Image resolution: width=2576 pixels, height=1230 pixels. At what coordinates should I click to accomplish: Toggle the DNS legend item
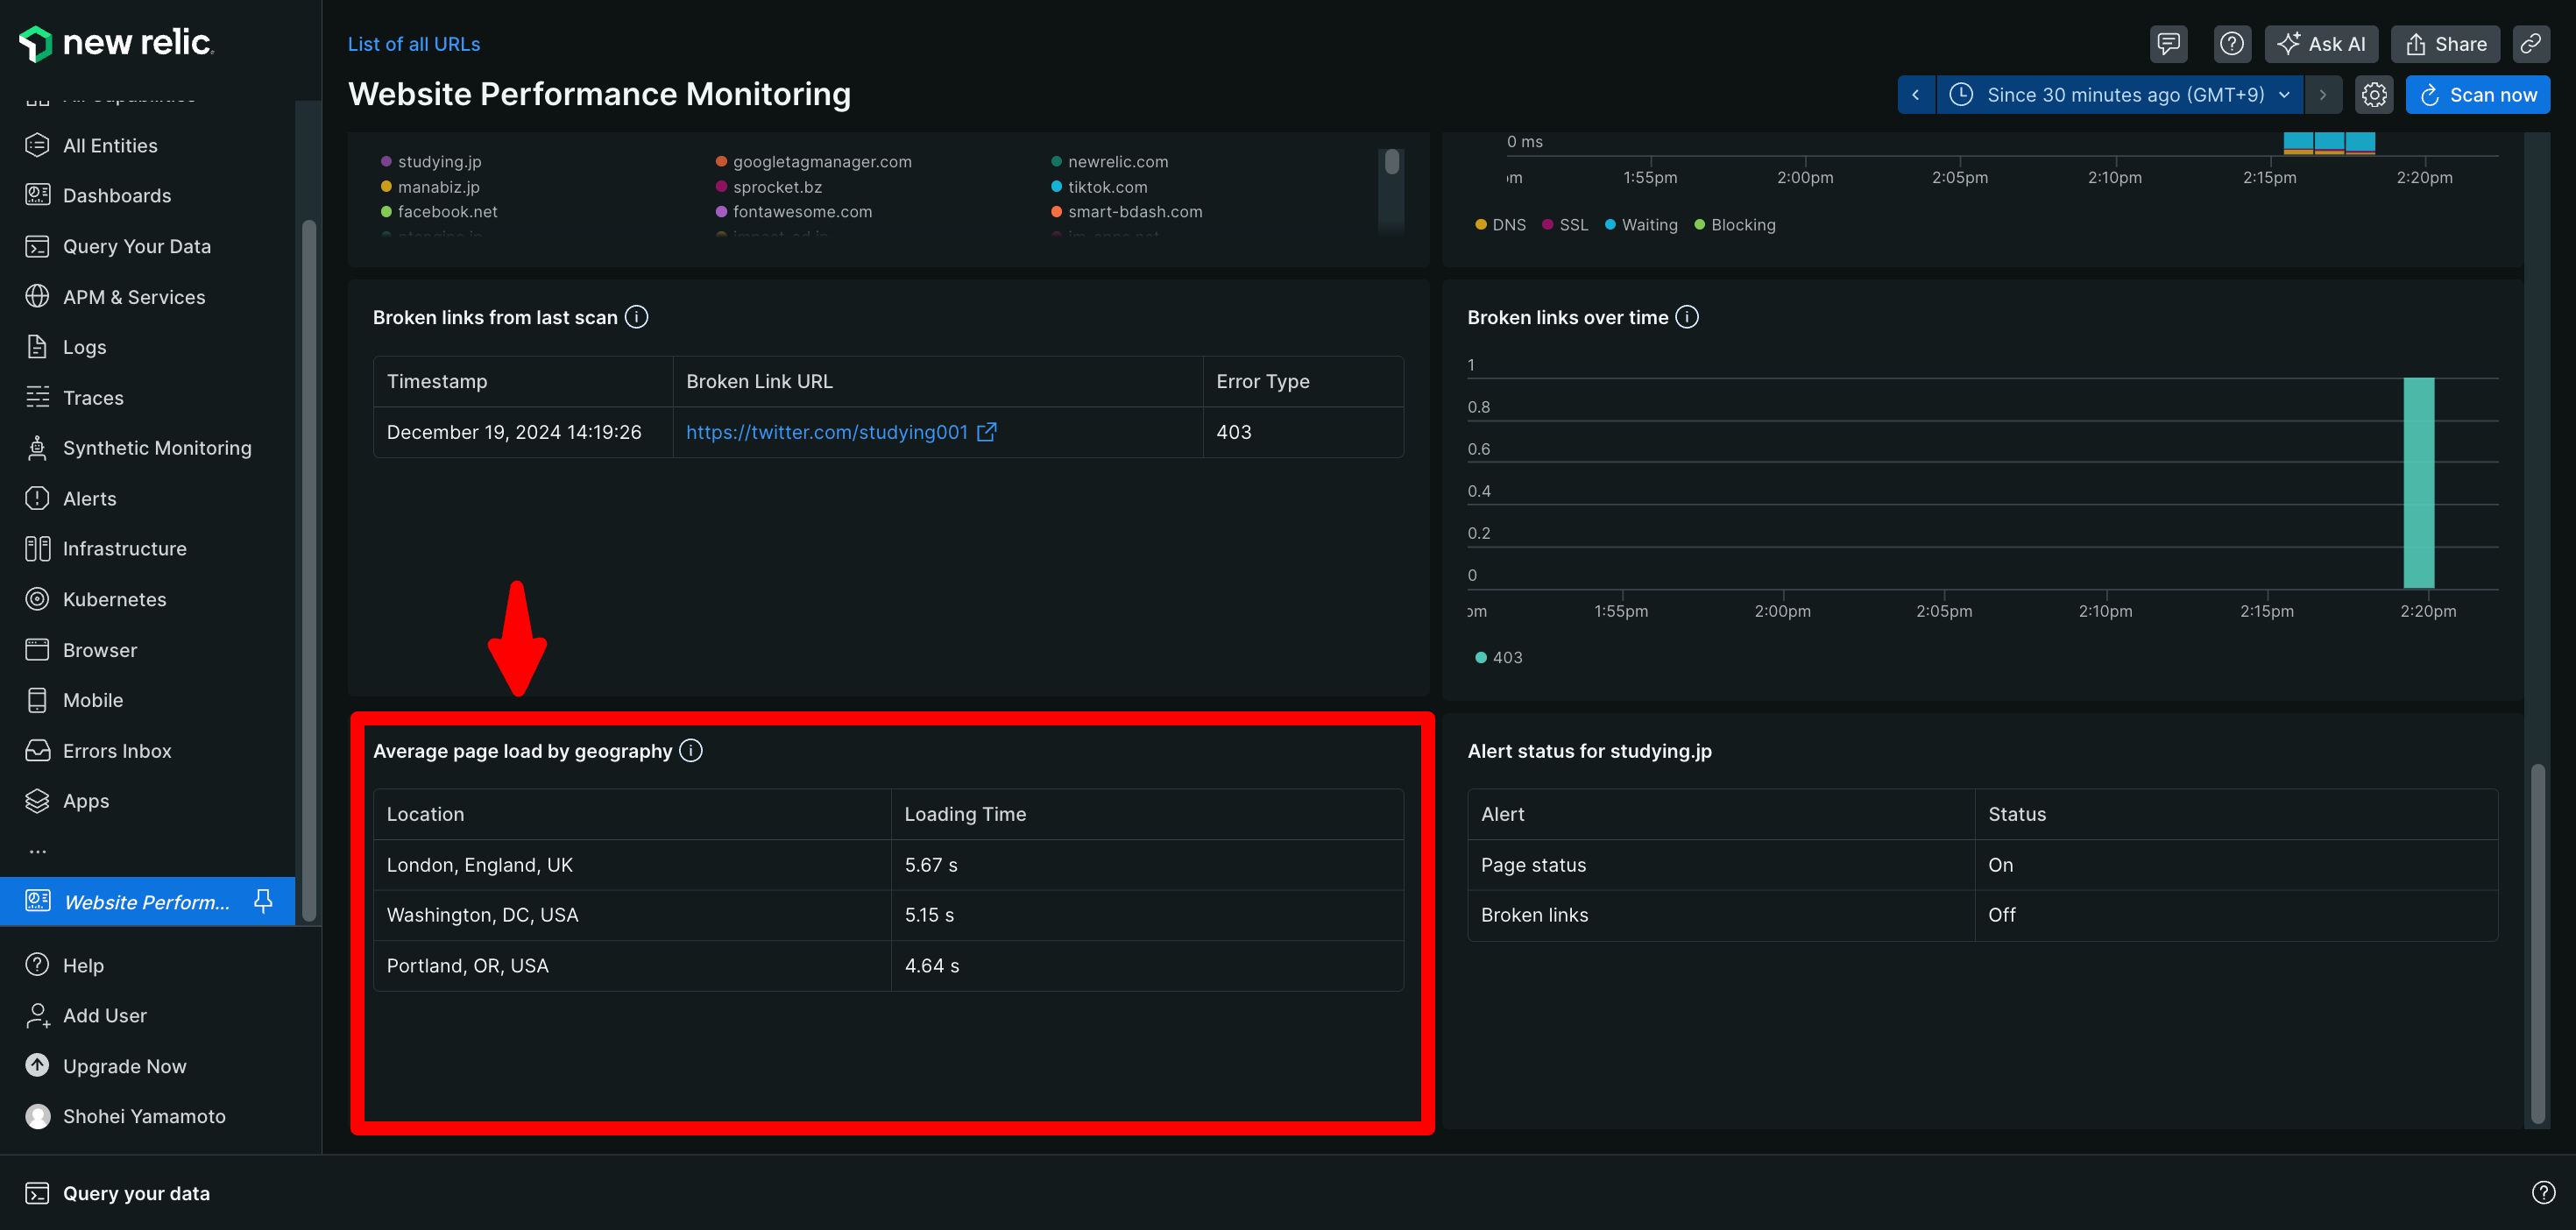pos(1500,225)
